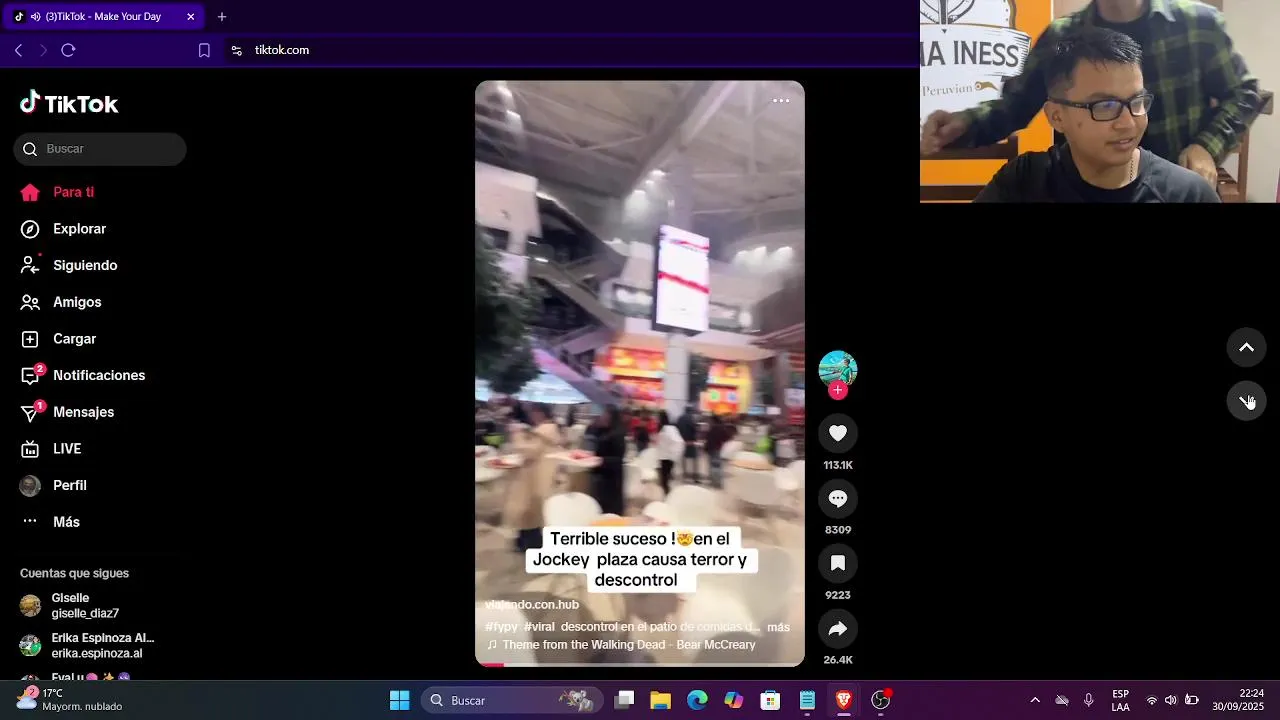Open Notificaciones panel
The height and width of the screenshot is (720, 1280).
(84, 375)
